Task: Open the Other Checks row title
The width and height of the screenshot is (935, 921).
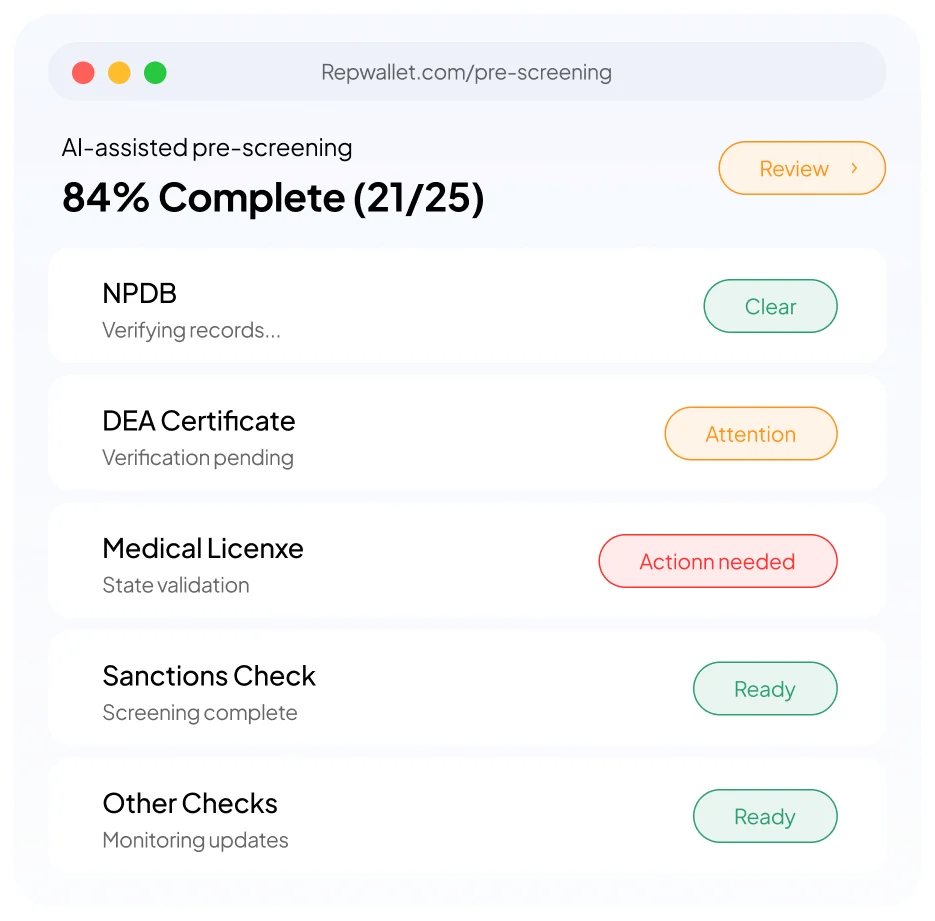Action: tap(190, 804)
